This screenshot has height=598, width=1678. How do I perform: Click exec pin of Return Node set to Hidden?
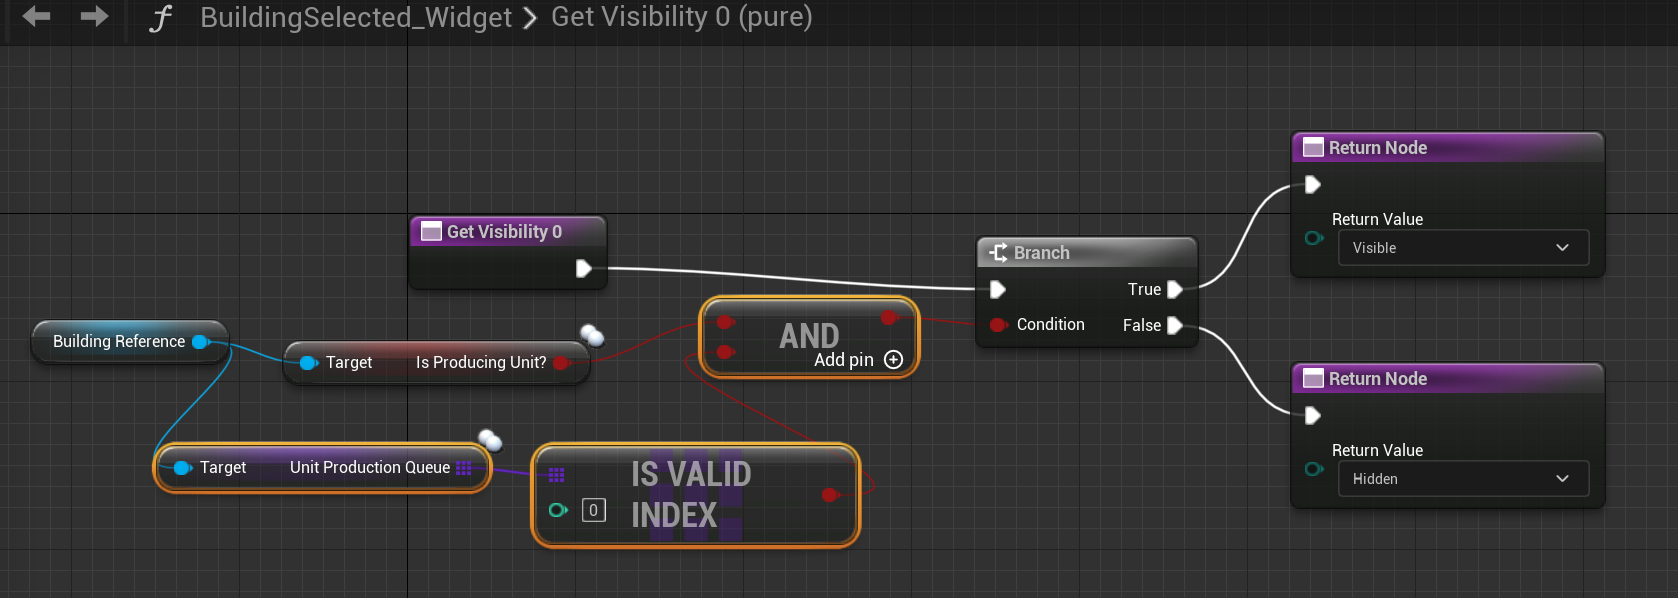1313,415
